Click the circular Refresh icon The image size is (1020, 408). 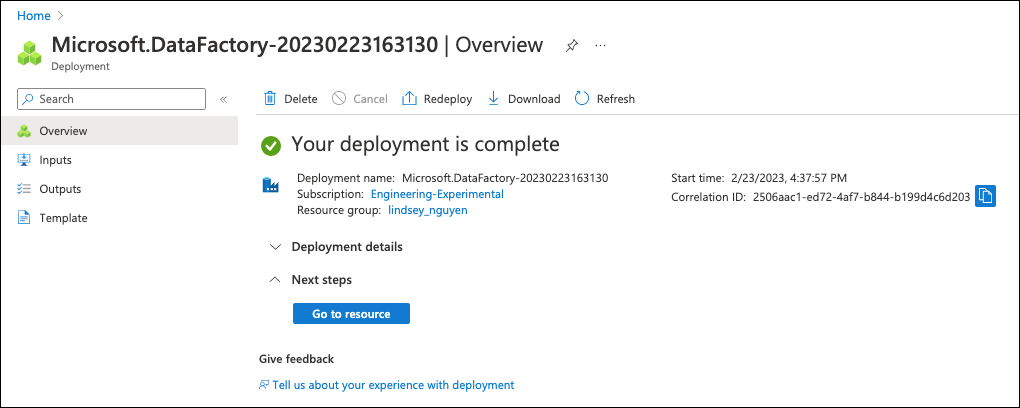[582, 98]
